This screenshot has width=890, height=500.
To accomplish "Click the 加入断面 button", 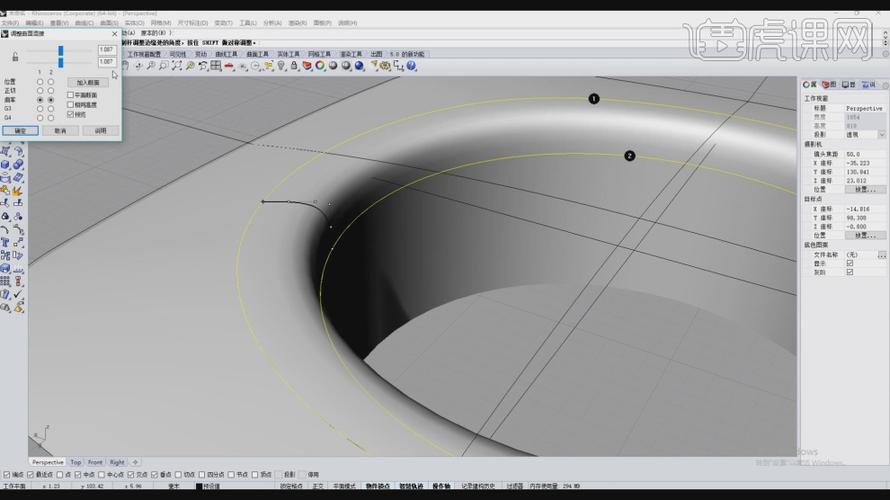I will (89, 83).
